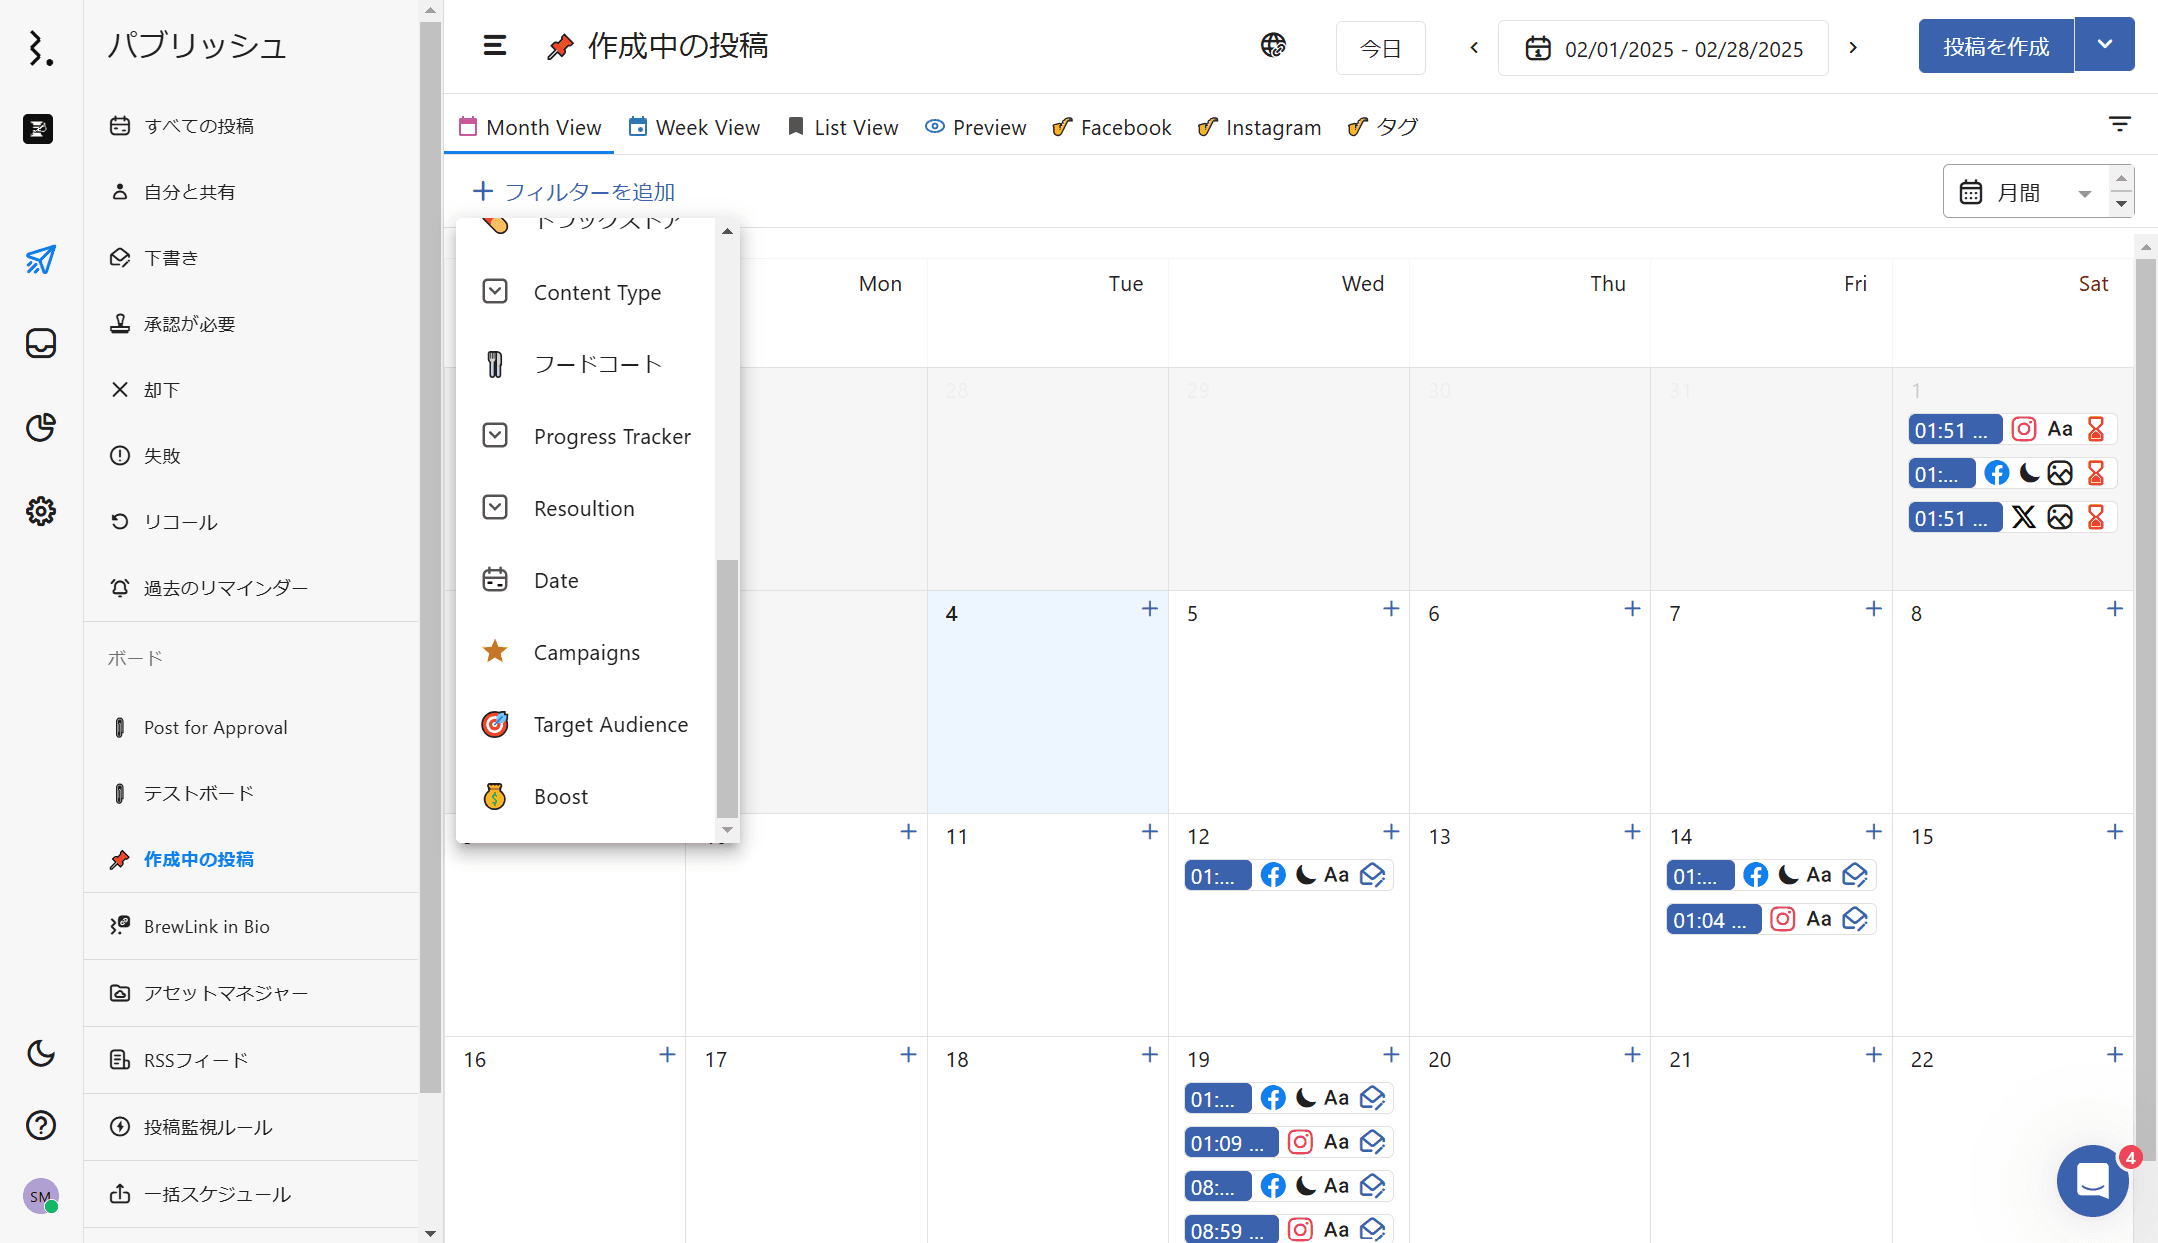The width and height of the screenshot is (2158, 1243).
Task: Click the filter lines icon at top right
Action: pyautogui.click(x=2119, y=124)
